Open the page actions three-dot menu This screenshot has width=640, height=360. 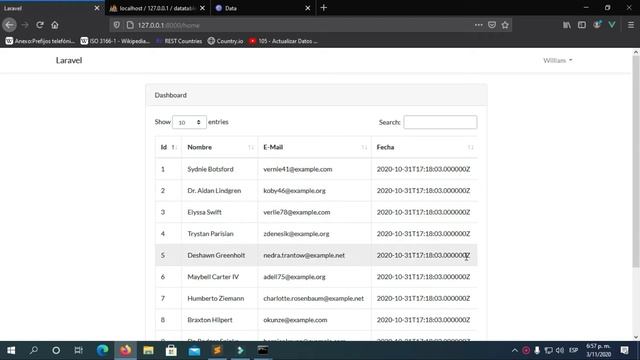(x=479, y=25)
